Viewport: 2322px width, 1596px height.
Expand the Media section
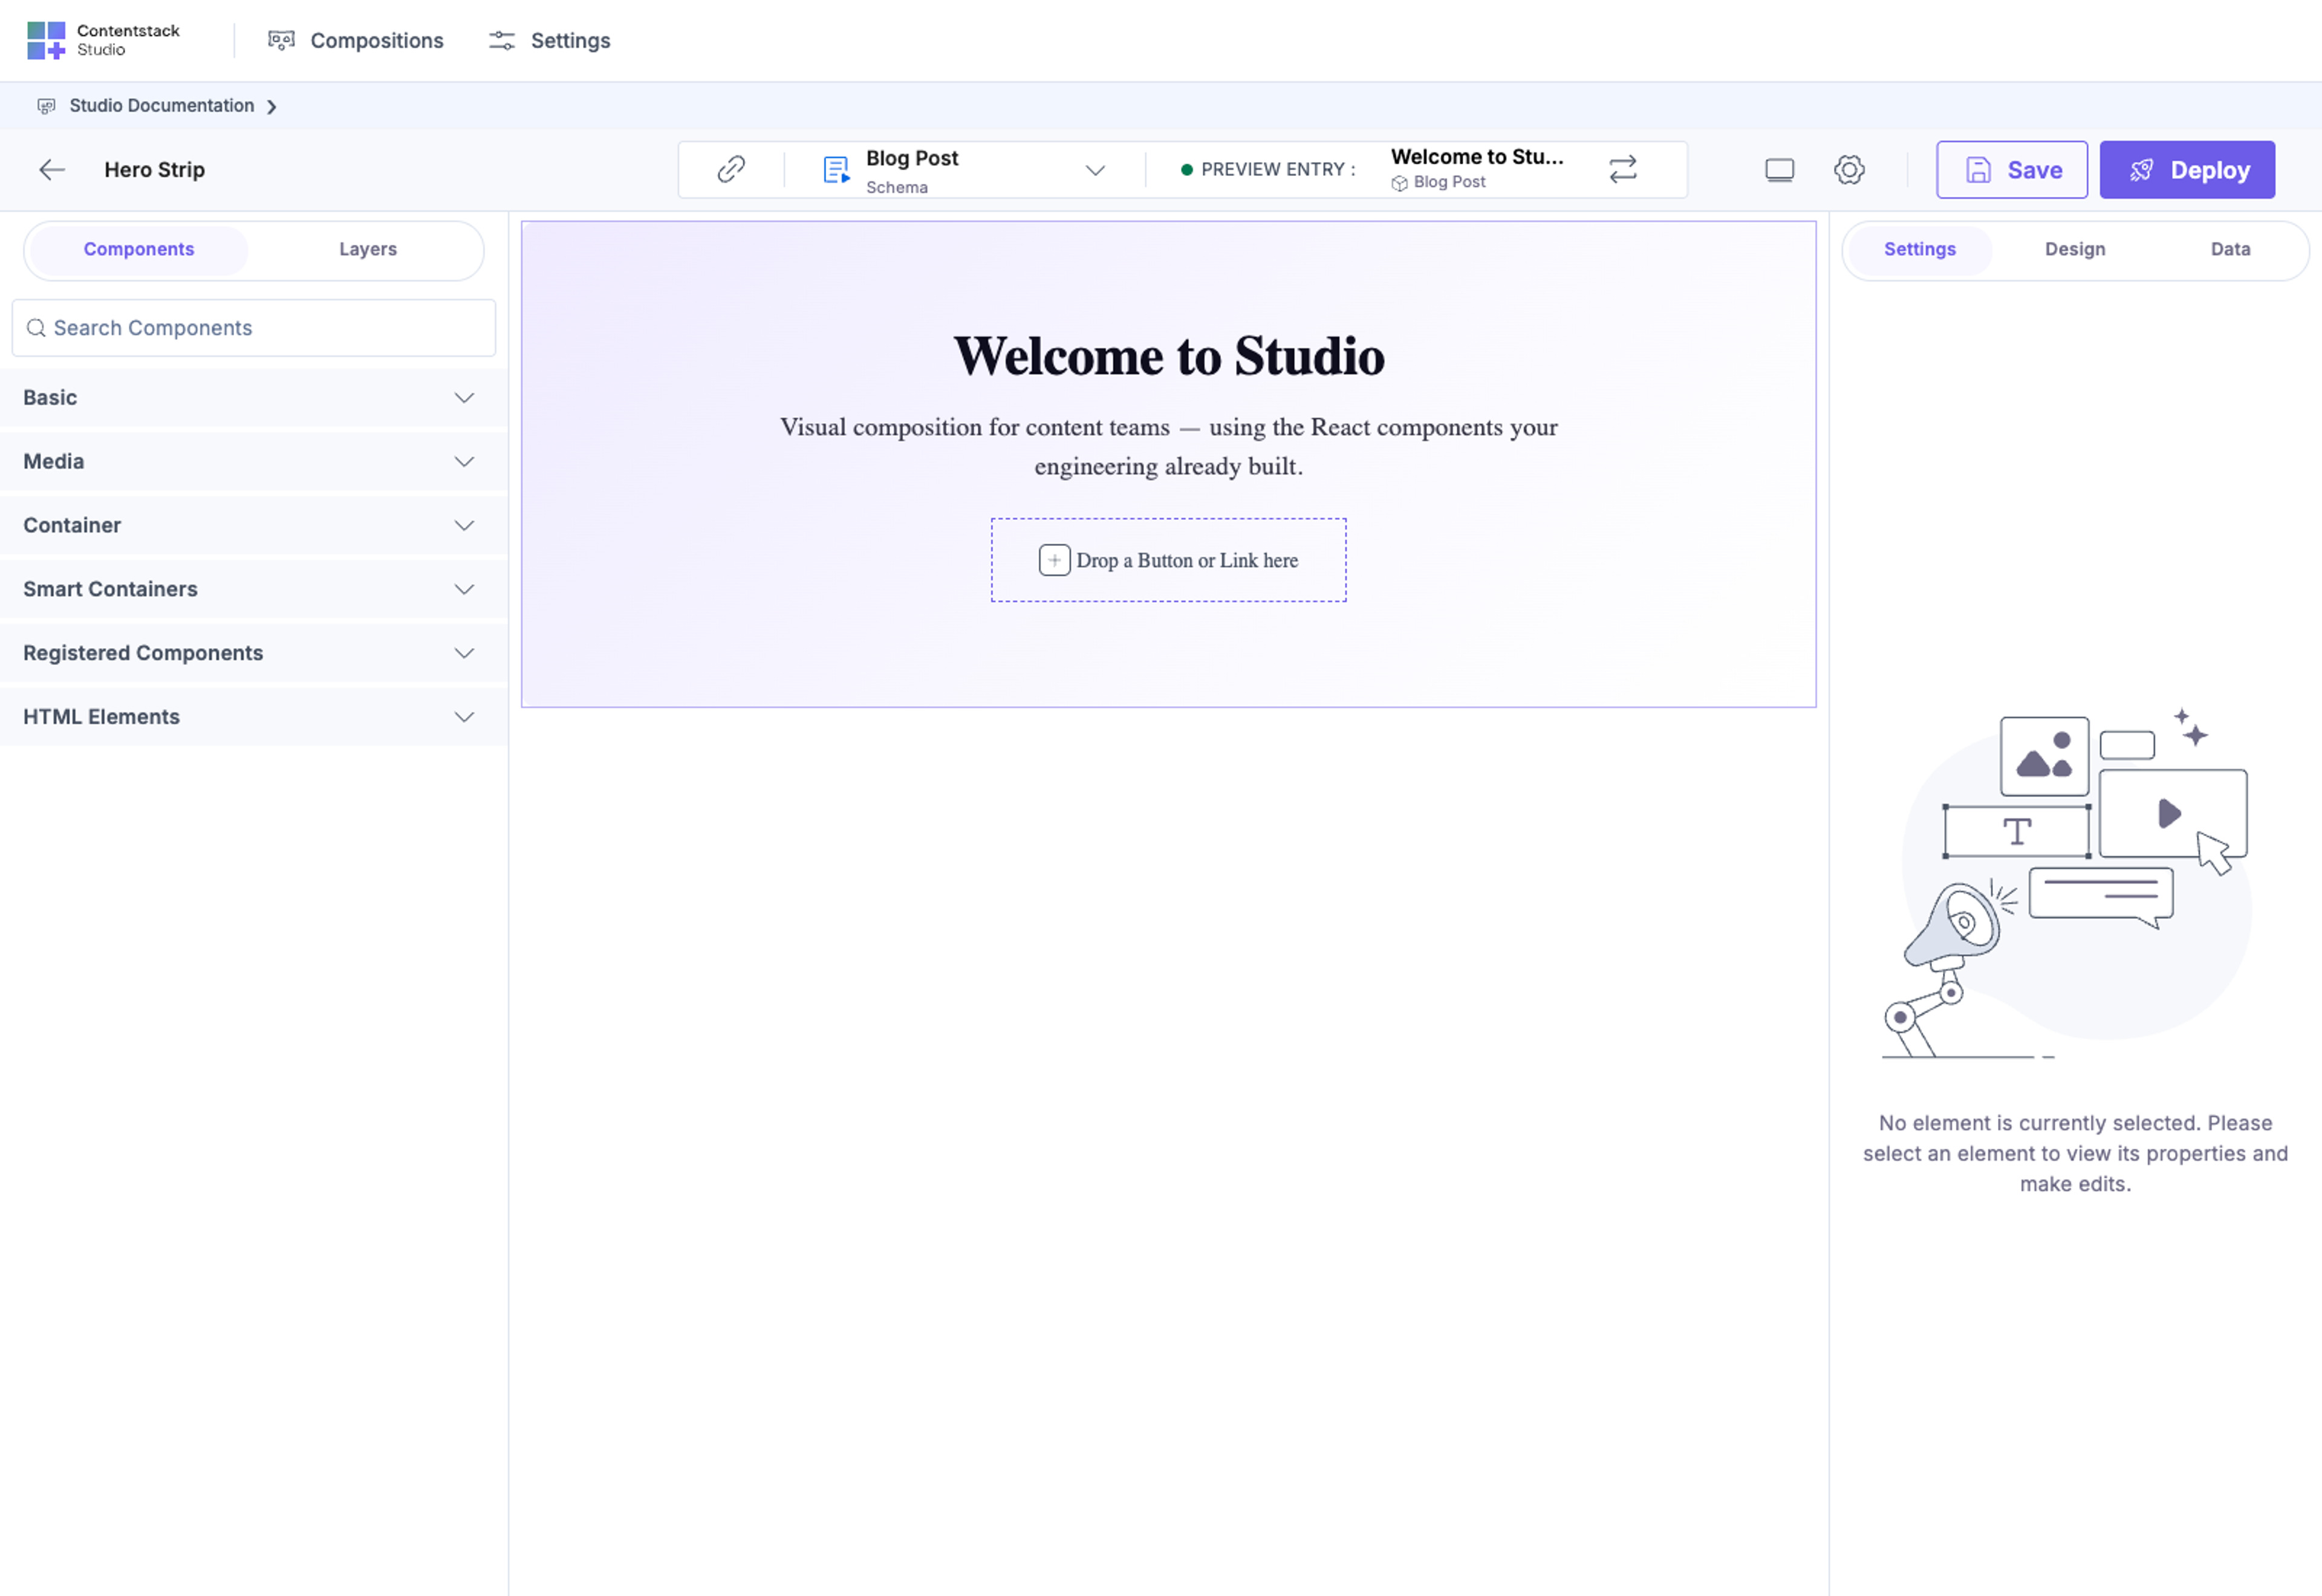[254, 461]
